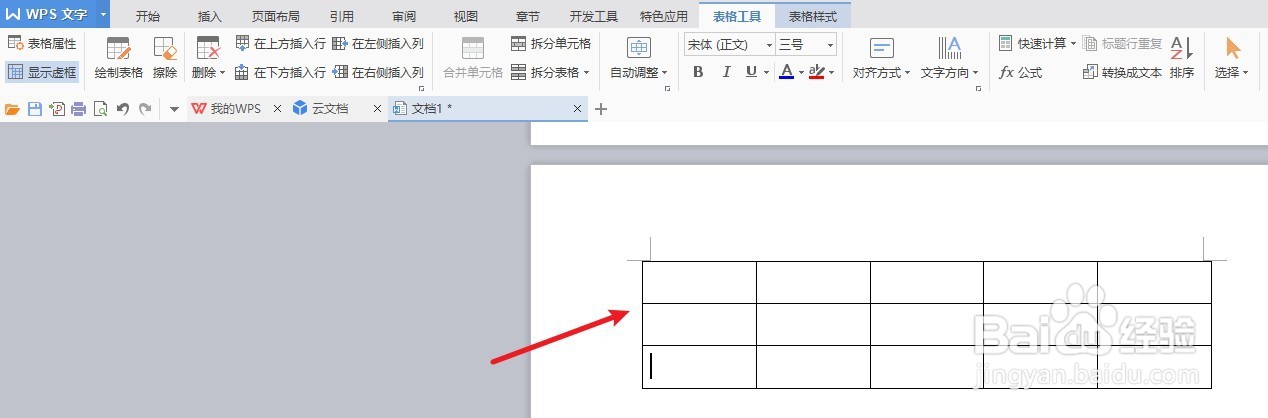Open AutoFit (自动调整) dropdown
The image size is (1268, 418).
point(639,60)
